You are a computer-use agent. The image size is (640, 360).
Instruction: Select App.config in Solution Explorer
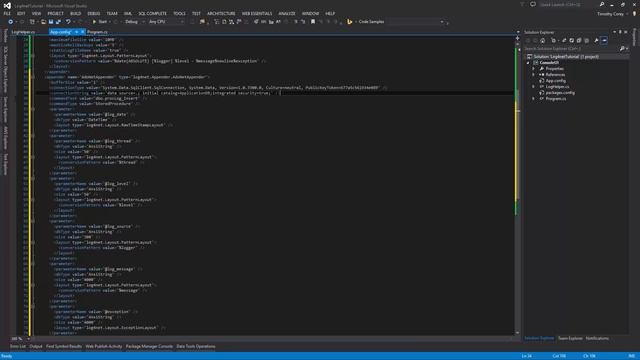click(556, 81)
